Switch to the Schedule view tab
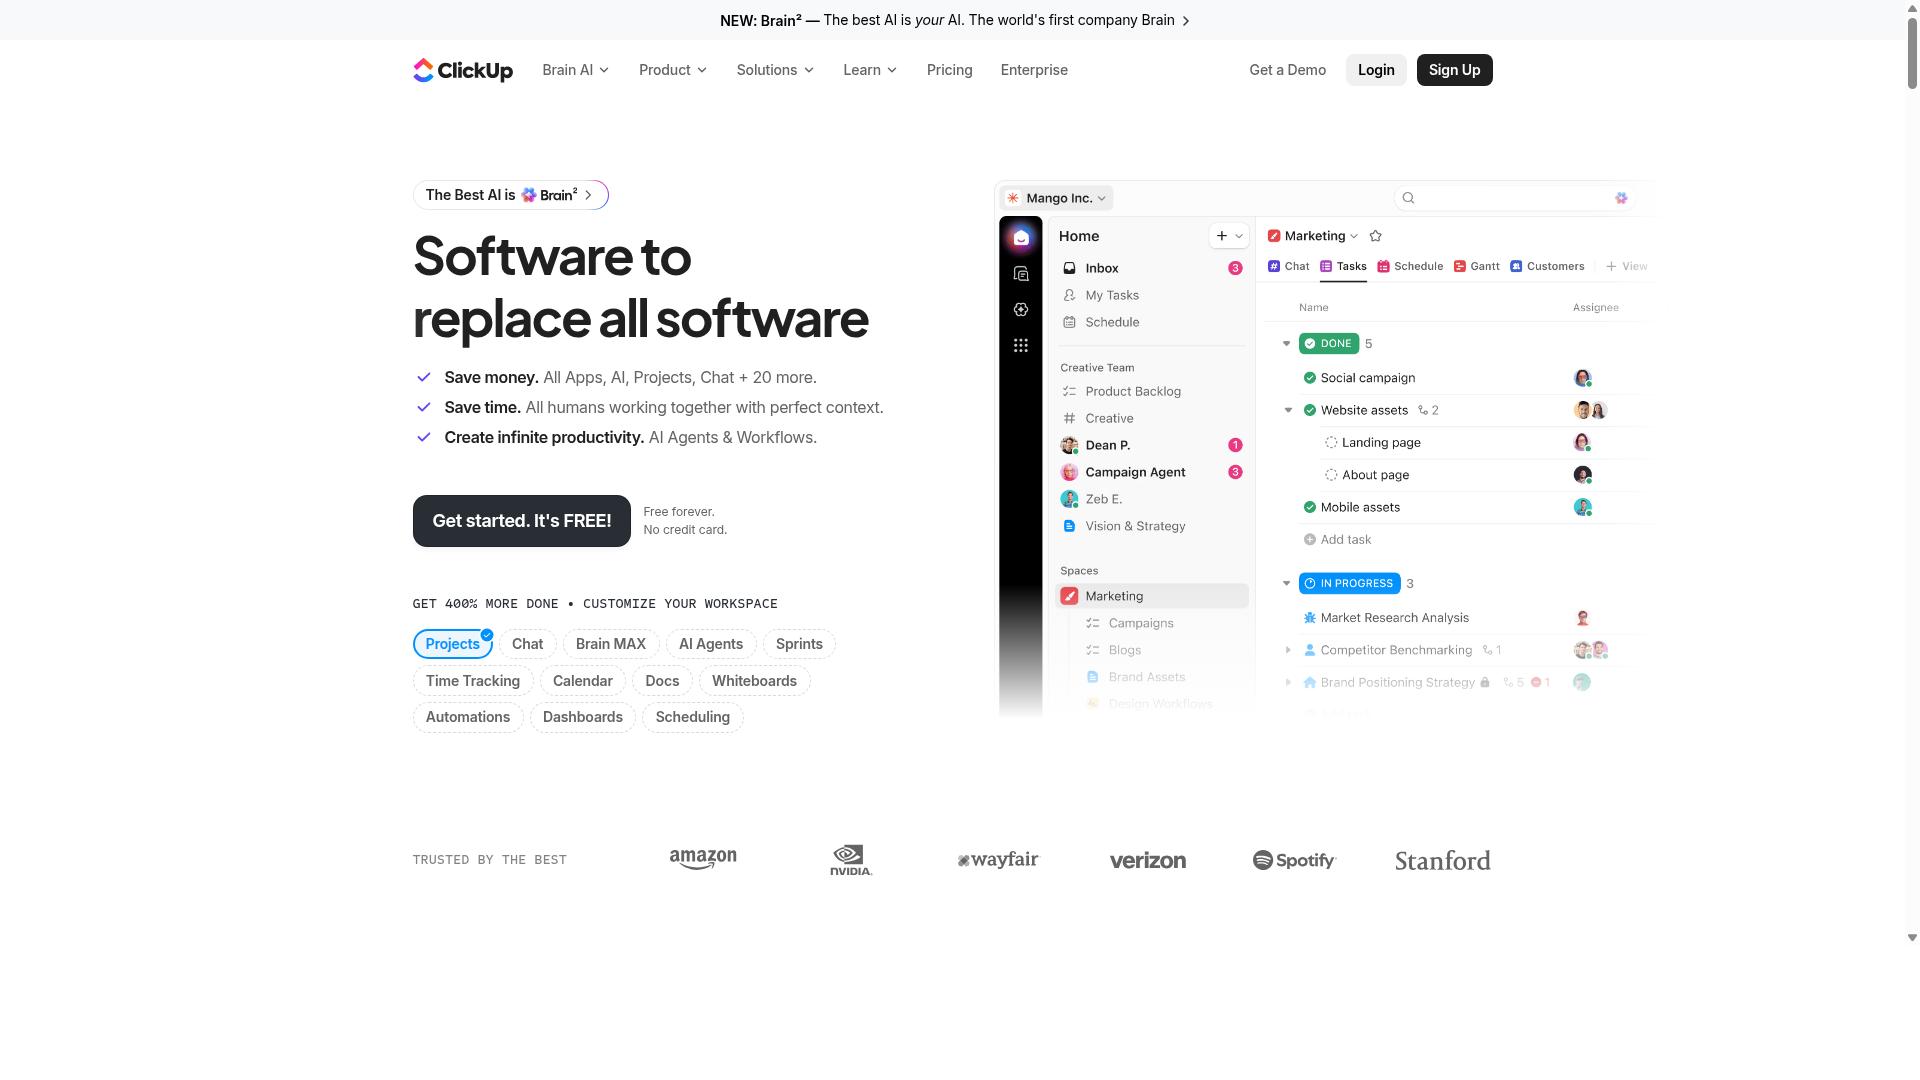This screenshot has width=1920, height=1080. (1410, 266)
